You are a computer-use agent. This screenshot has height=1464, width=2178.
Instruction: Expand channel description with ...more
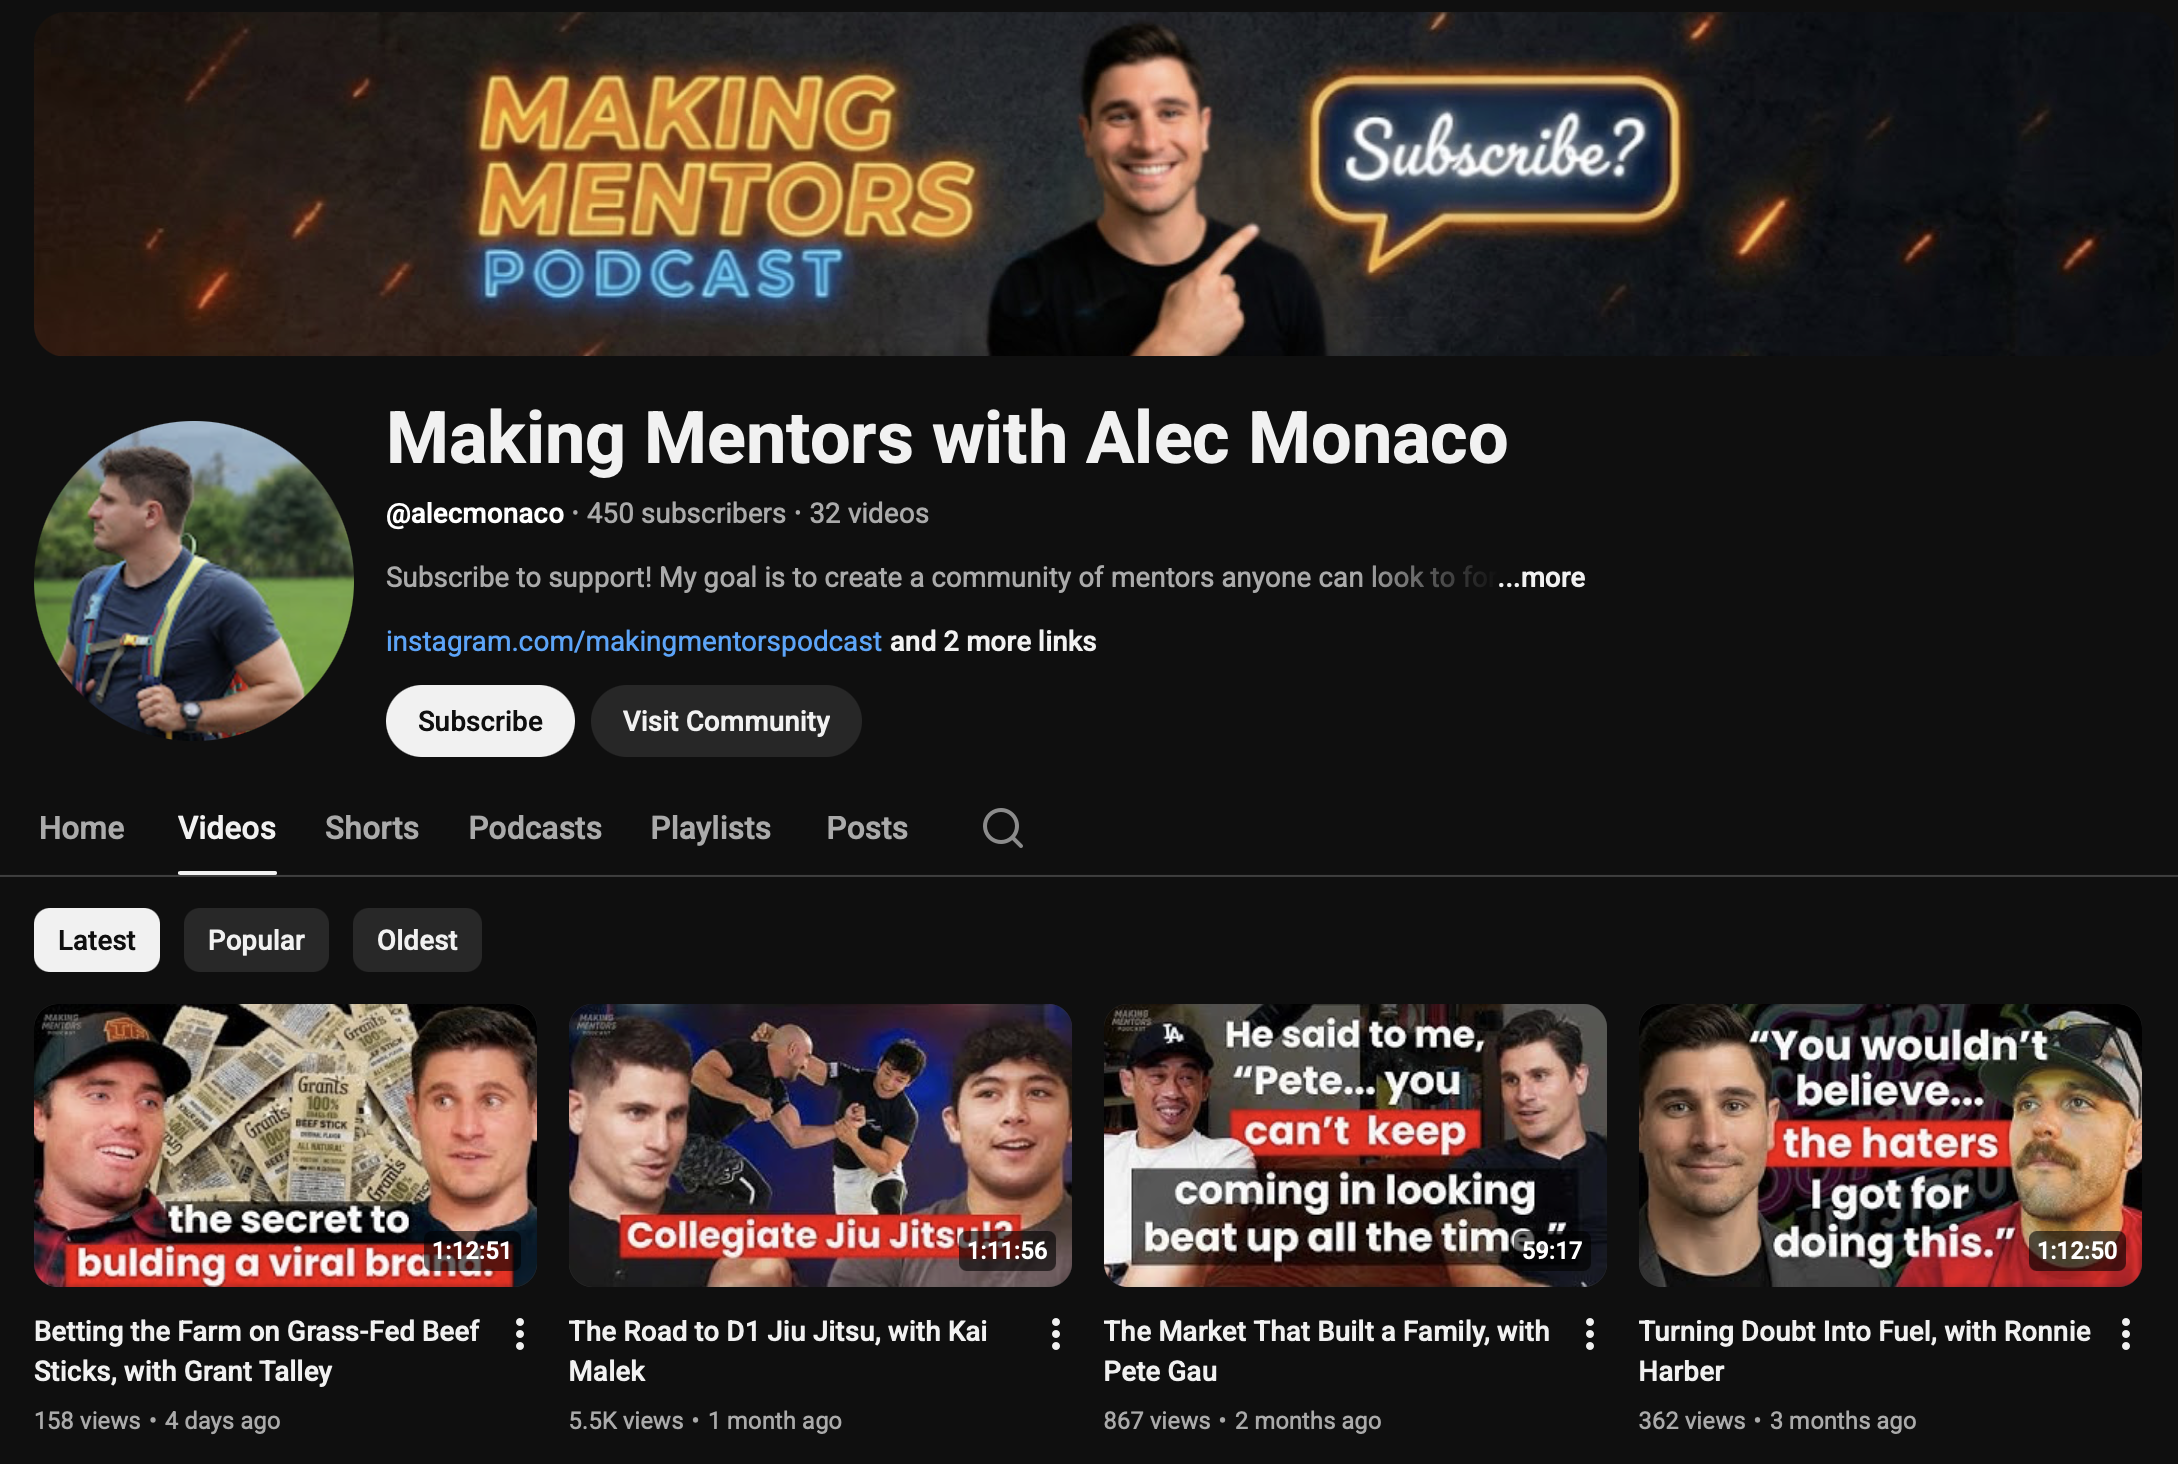tap(1541, 577)
